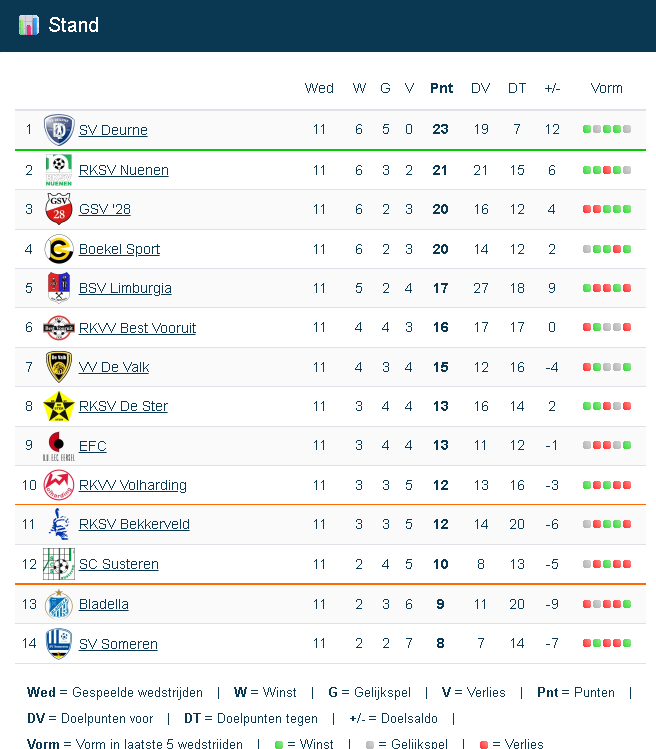Open the RKSV Bekkerveld team link

pyautogui.click(x=134, y=524)
